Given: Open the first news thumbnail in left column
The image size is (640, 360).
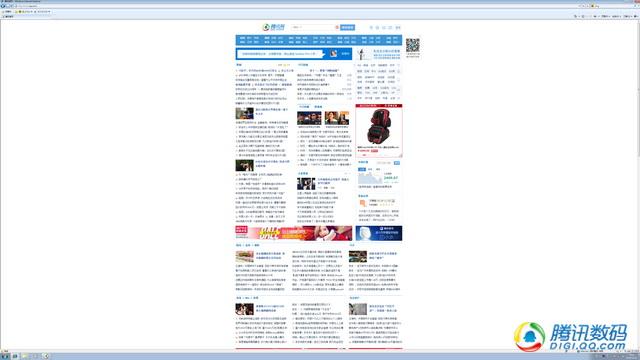Looking at the screenshot, I should pyautogui.click(x=244, y=113).
